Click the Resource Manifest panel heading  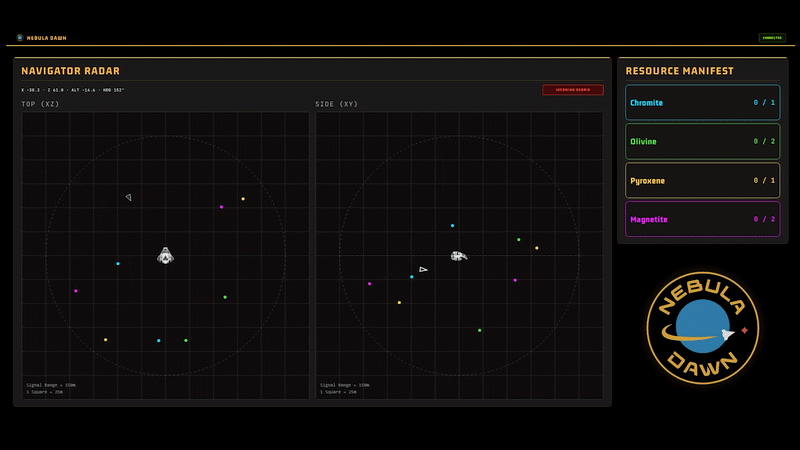point(680,71)
